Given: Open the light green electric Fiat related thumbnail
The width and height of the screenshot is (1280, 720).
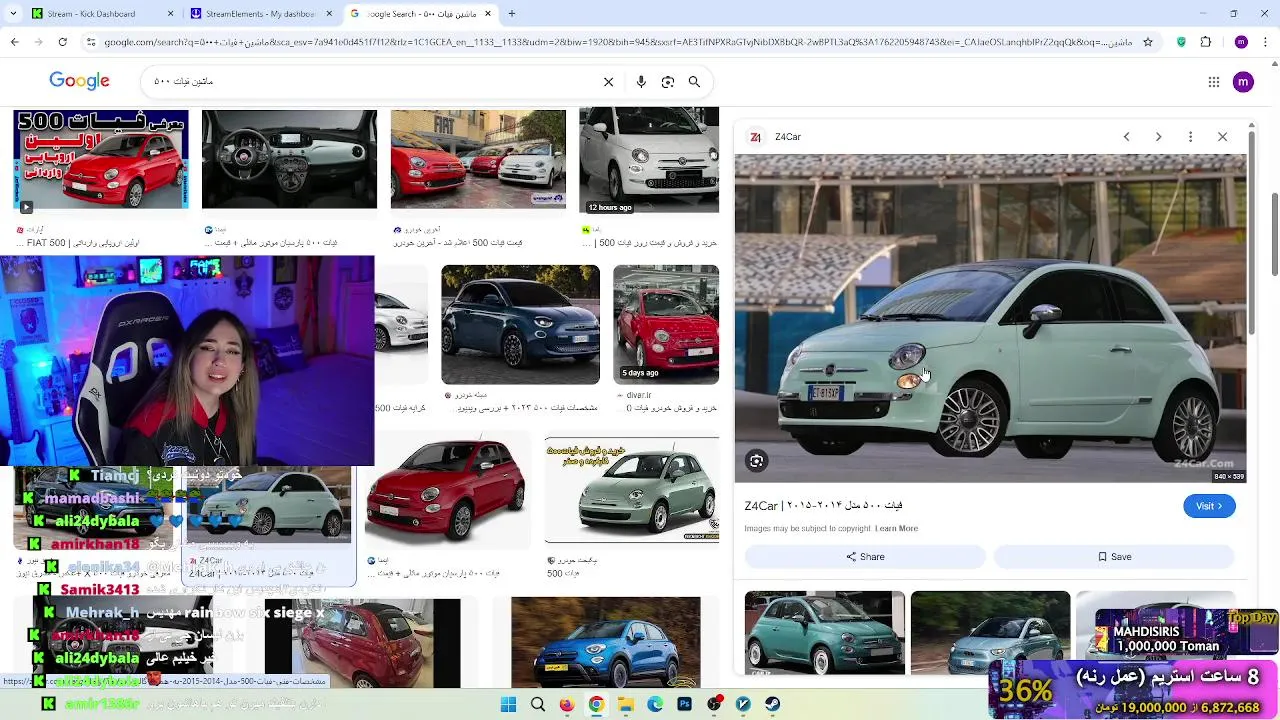Looking at the screenshot, I should pyautogui.click(x=990, y=633).
